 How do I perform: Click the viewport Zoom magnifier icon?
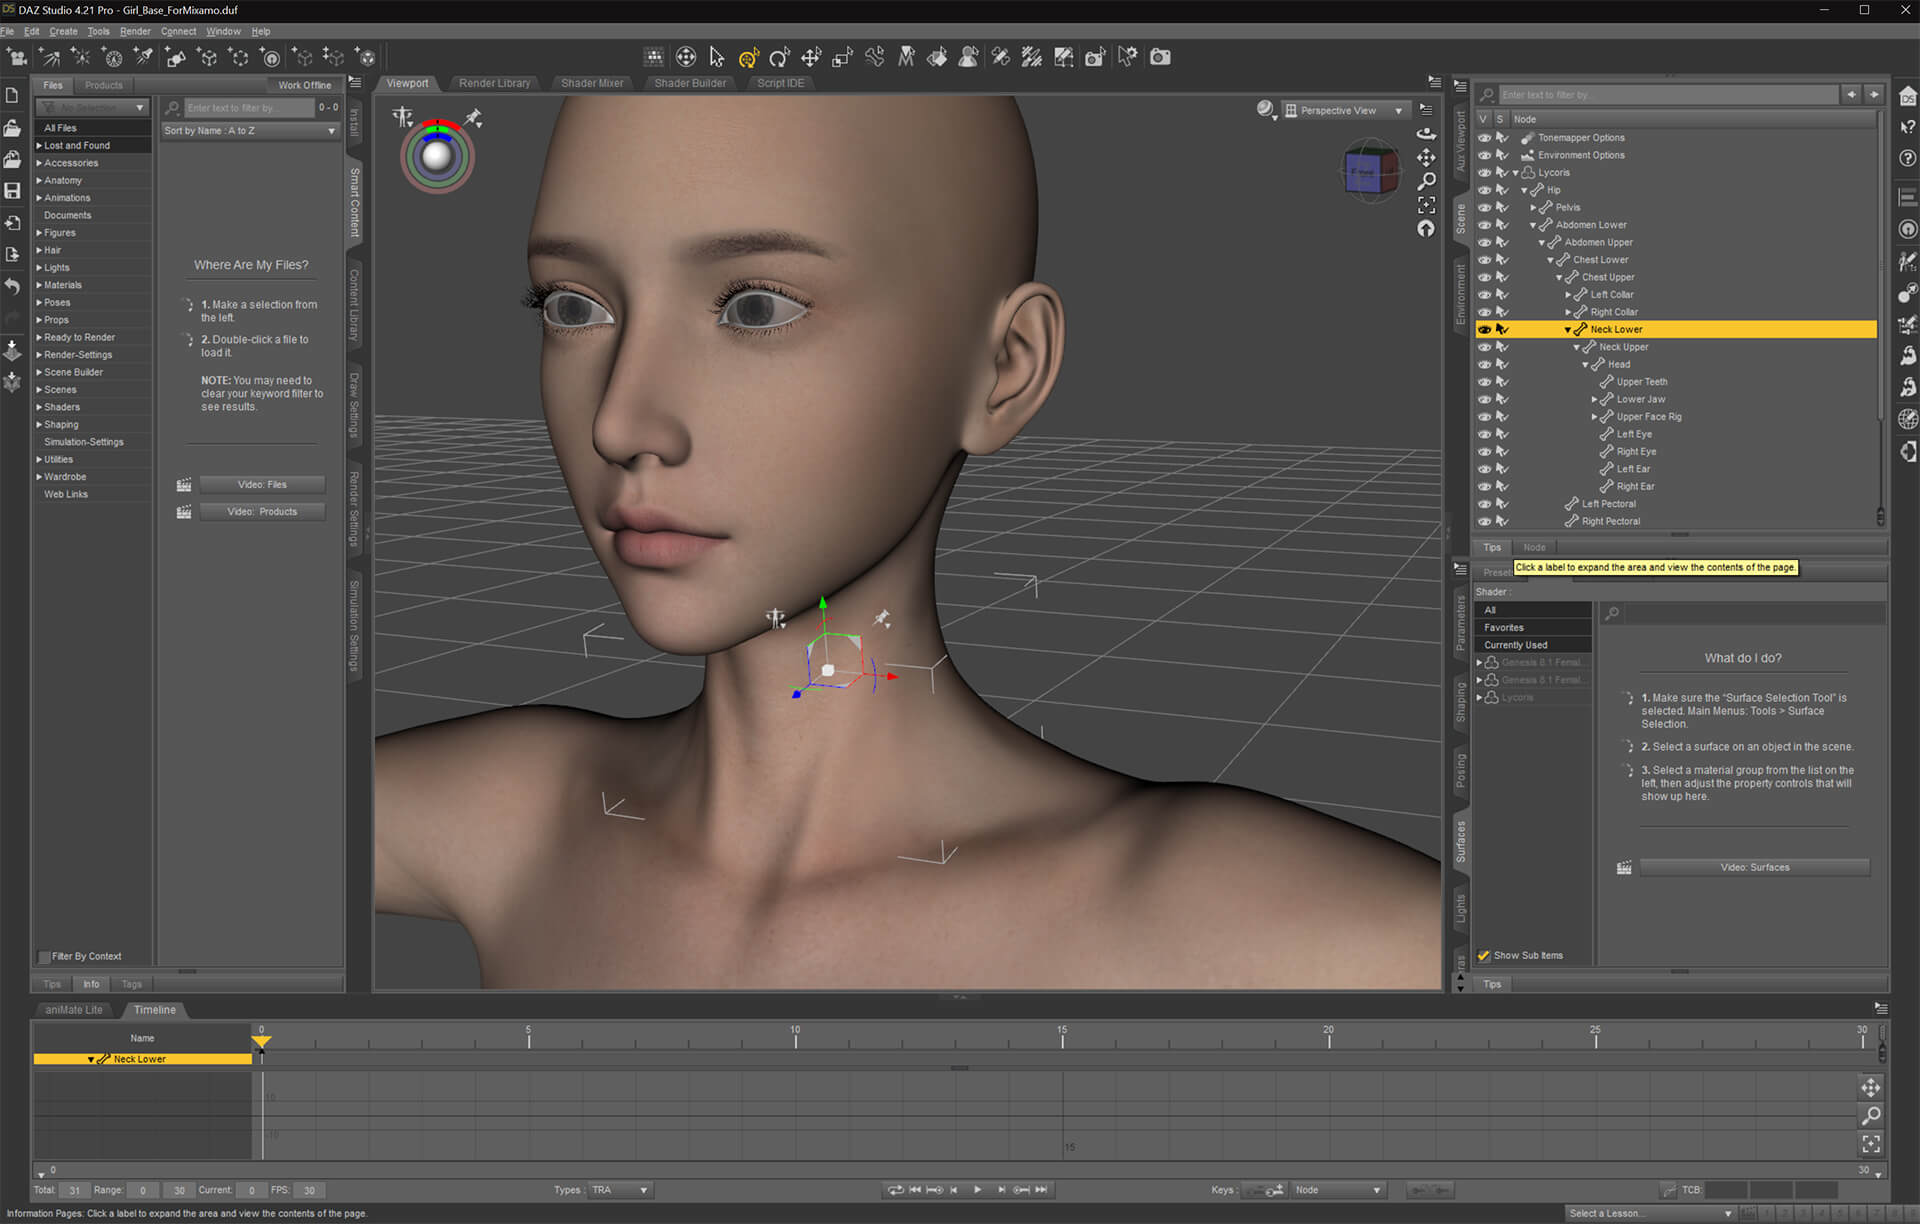[x=1427, y=181]
